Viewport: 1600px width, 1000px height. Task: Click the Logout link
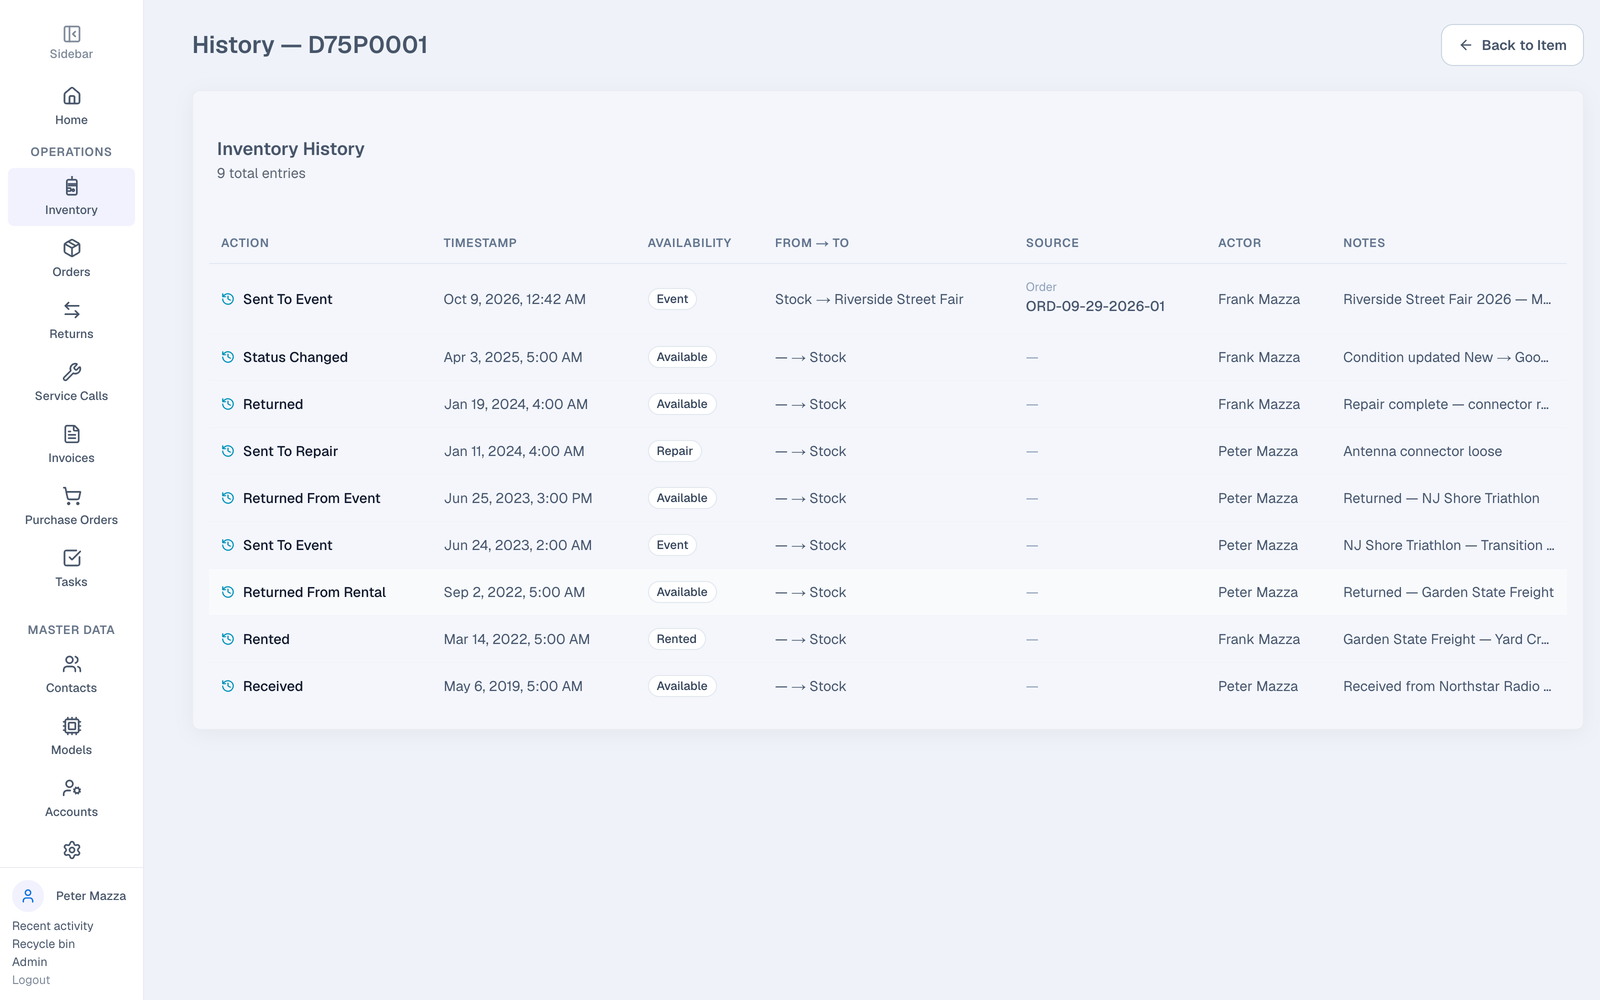click(31, 980)
